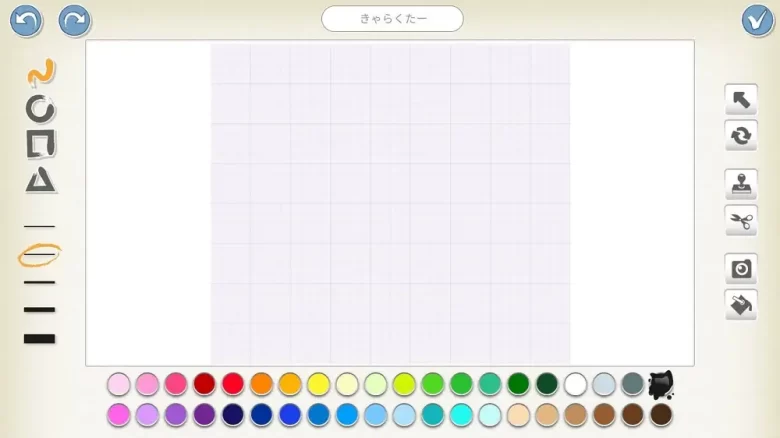Screen dimensions: 780x438
Task: Pick the black ink splat color
Action: click(x=660, y=384)
